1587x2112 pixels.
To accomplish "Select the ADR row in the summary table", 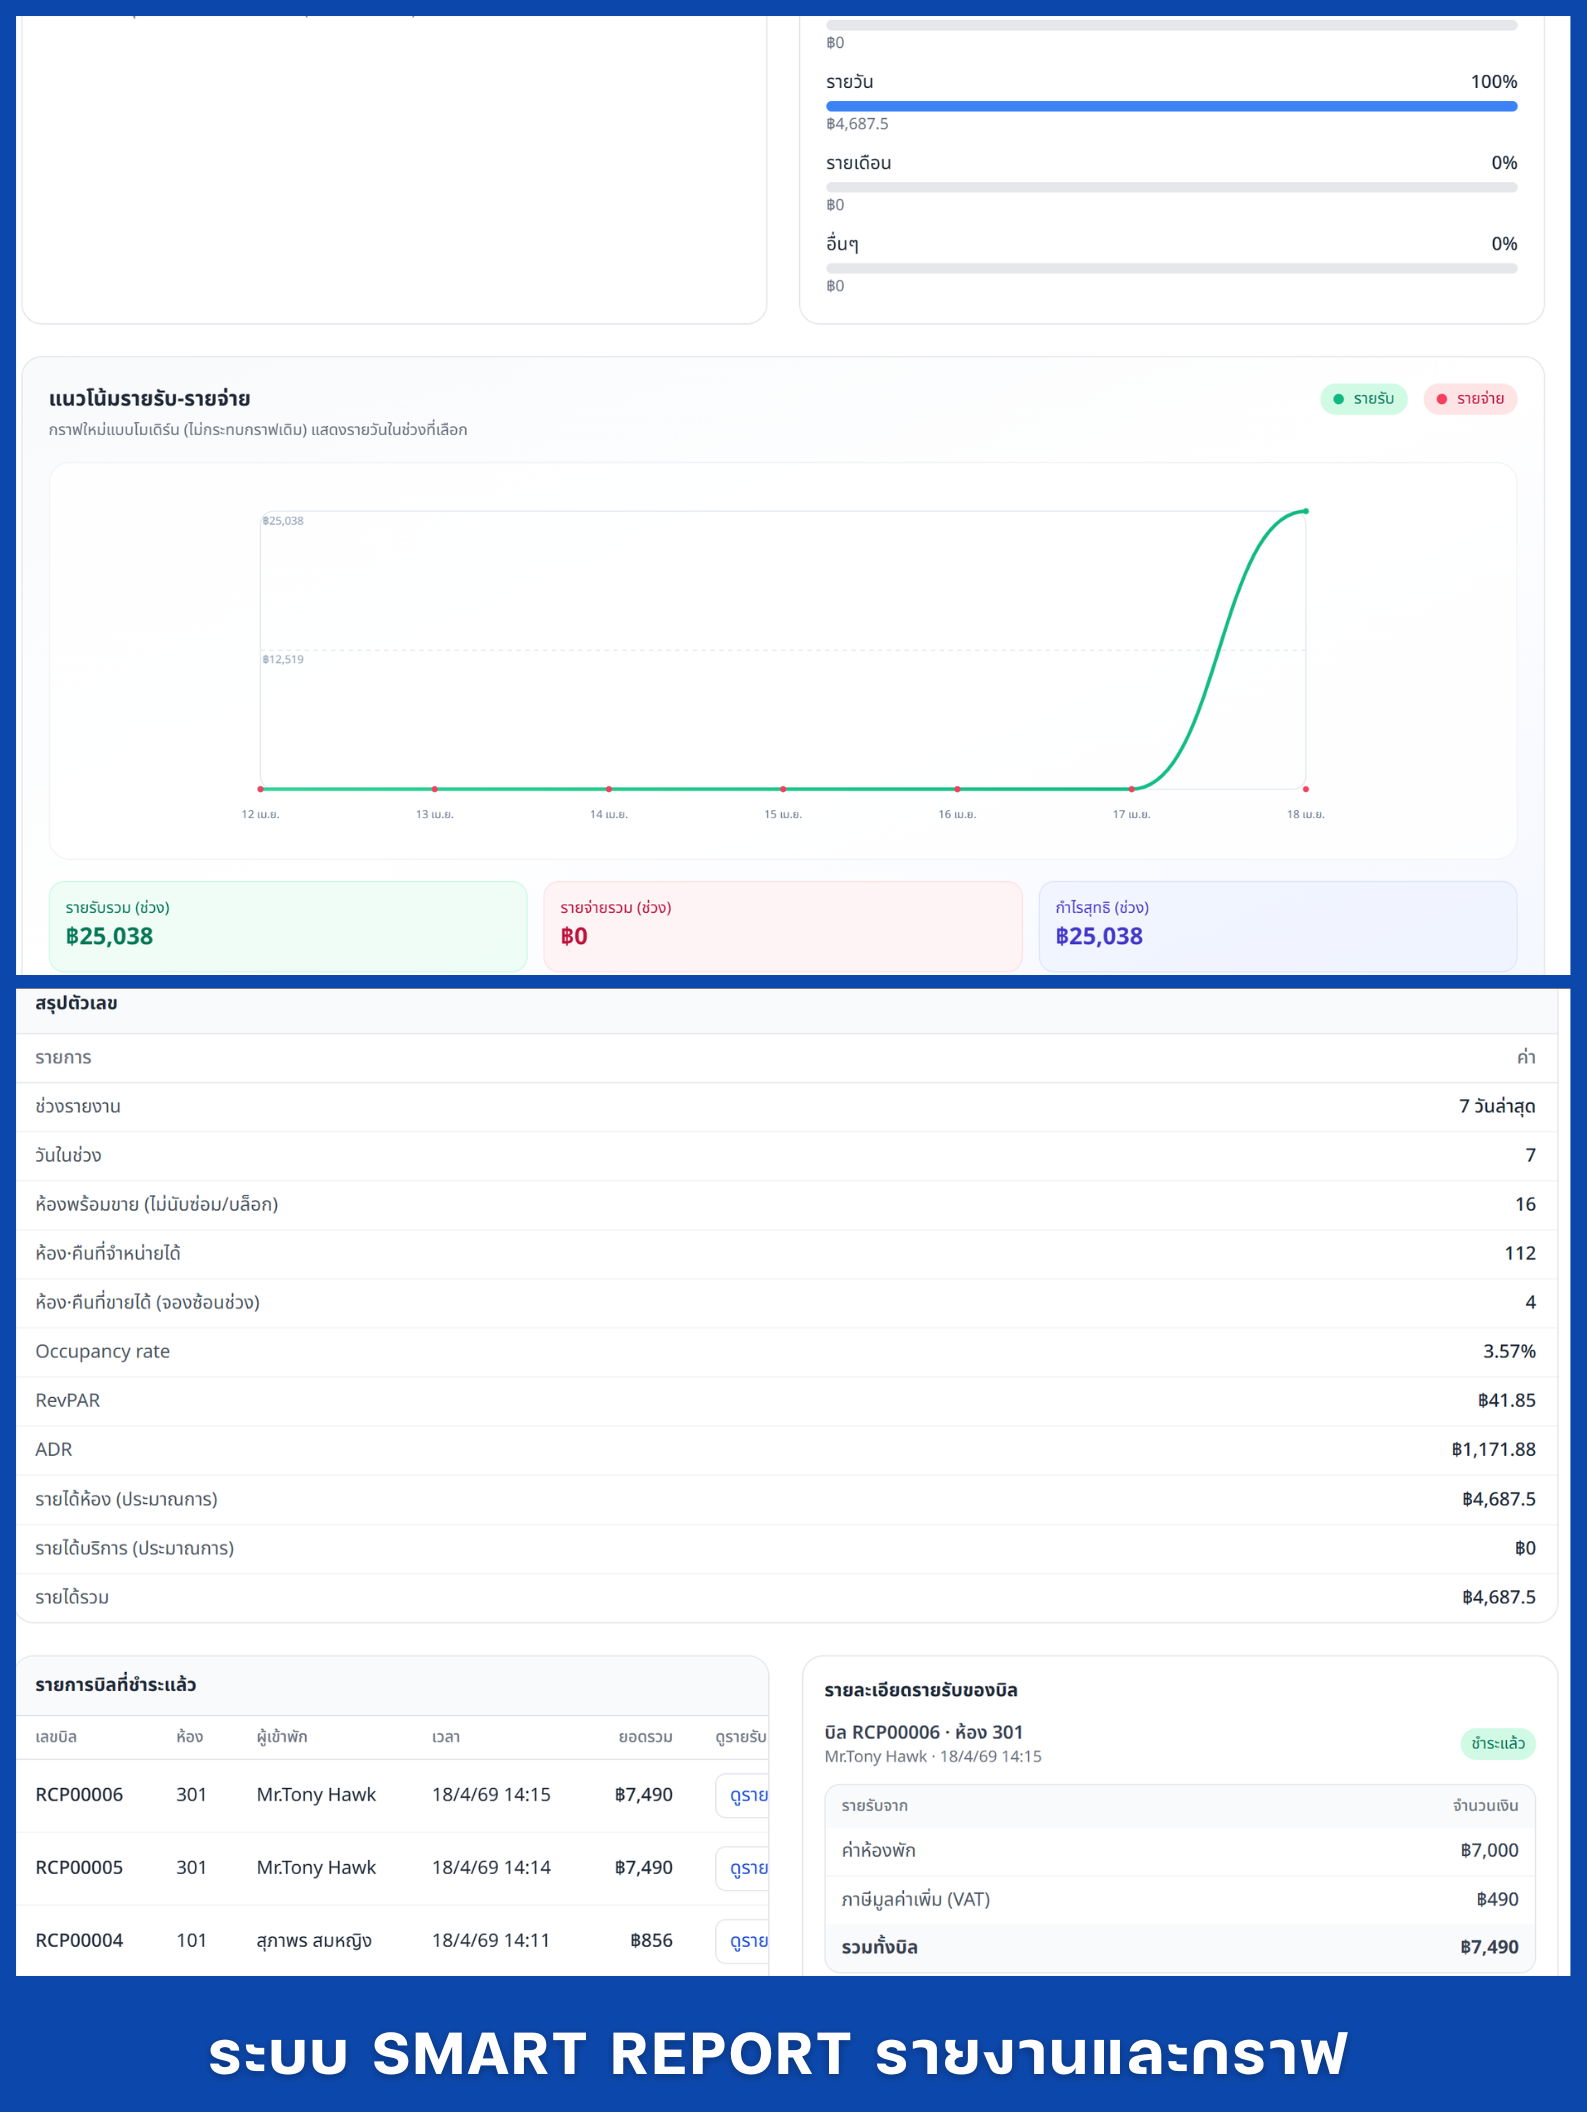I will [x=785, y=1450].
